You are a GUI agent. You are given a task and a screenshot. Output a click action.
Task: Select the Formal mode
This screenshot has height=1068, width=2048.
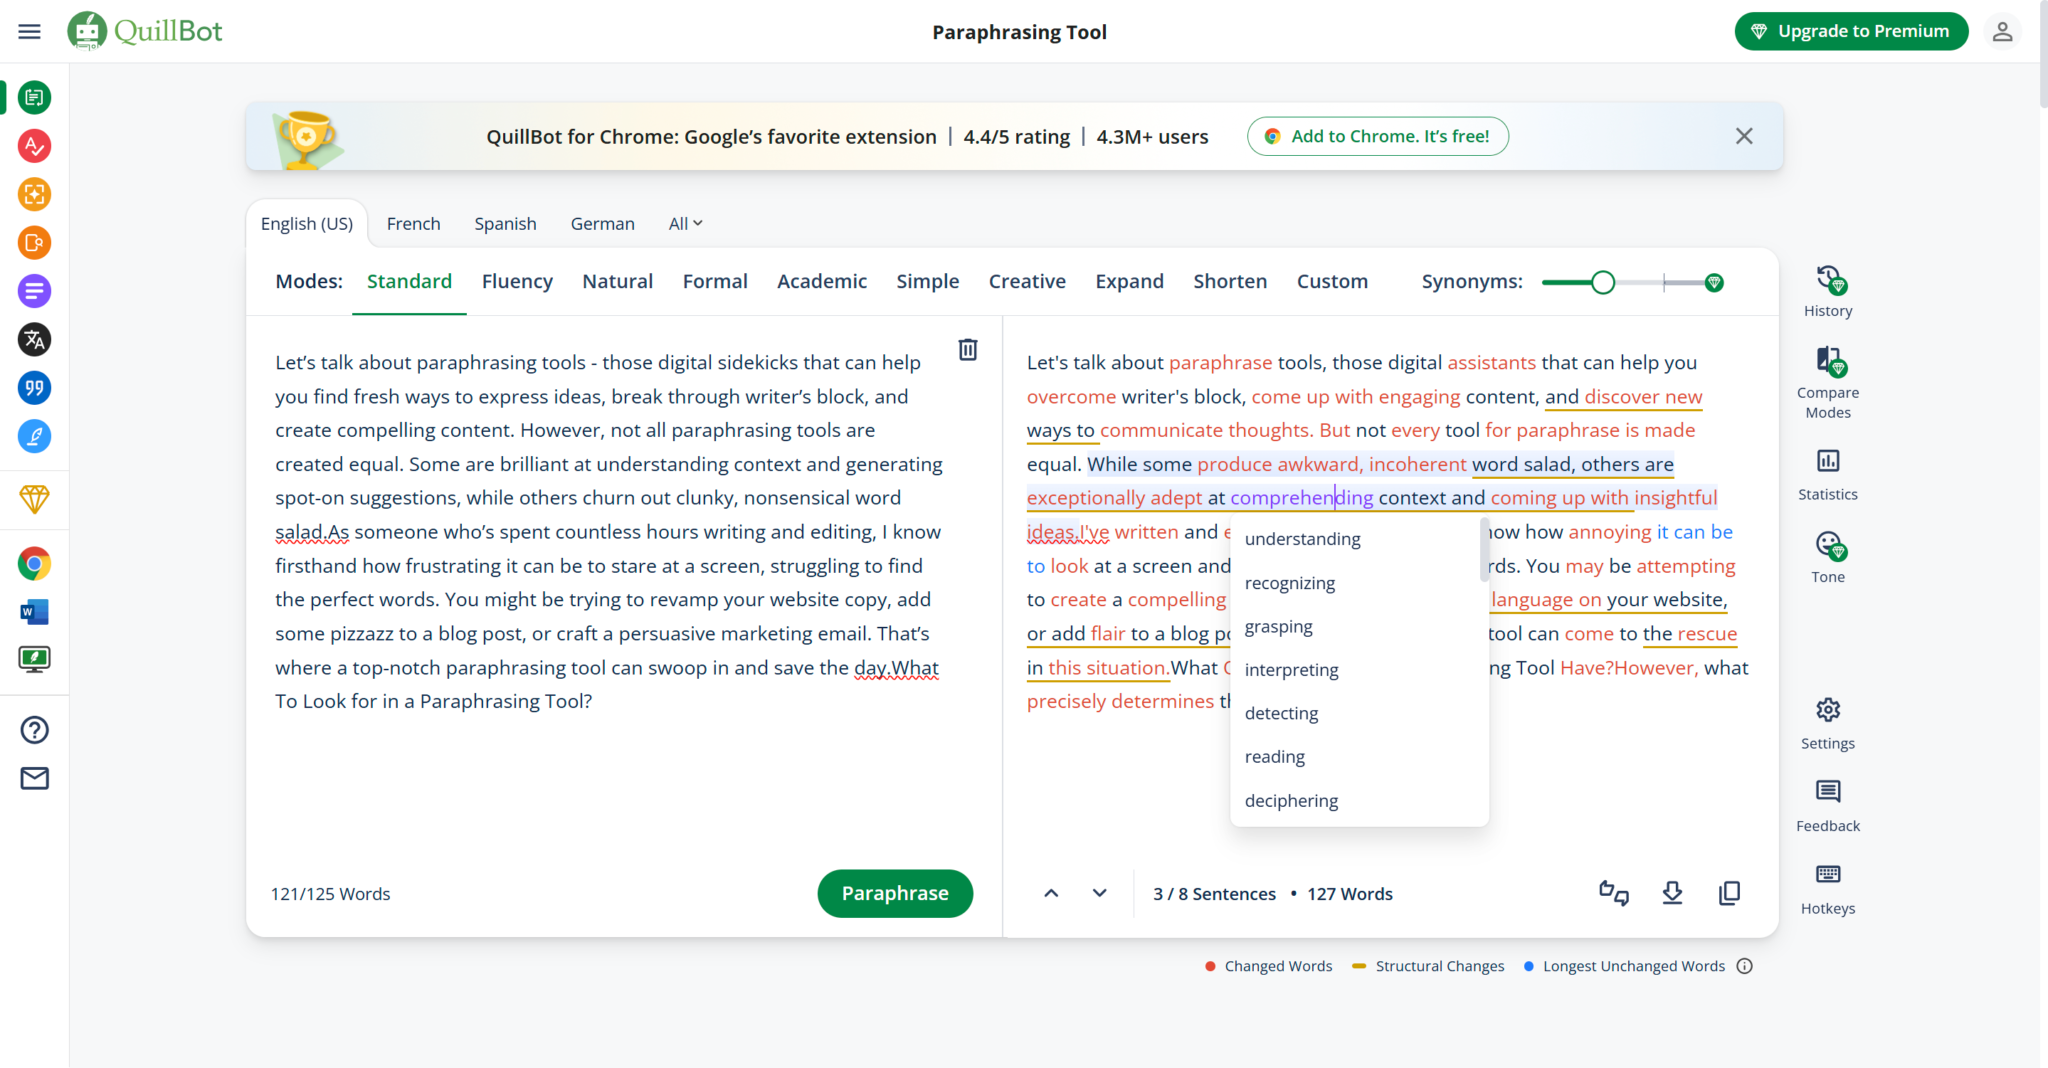(715, 282)
